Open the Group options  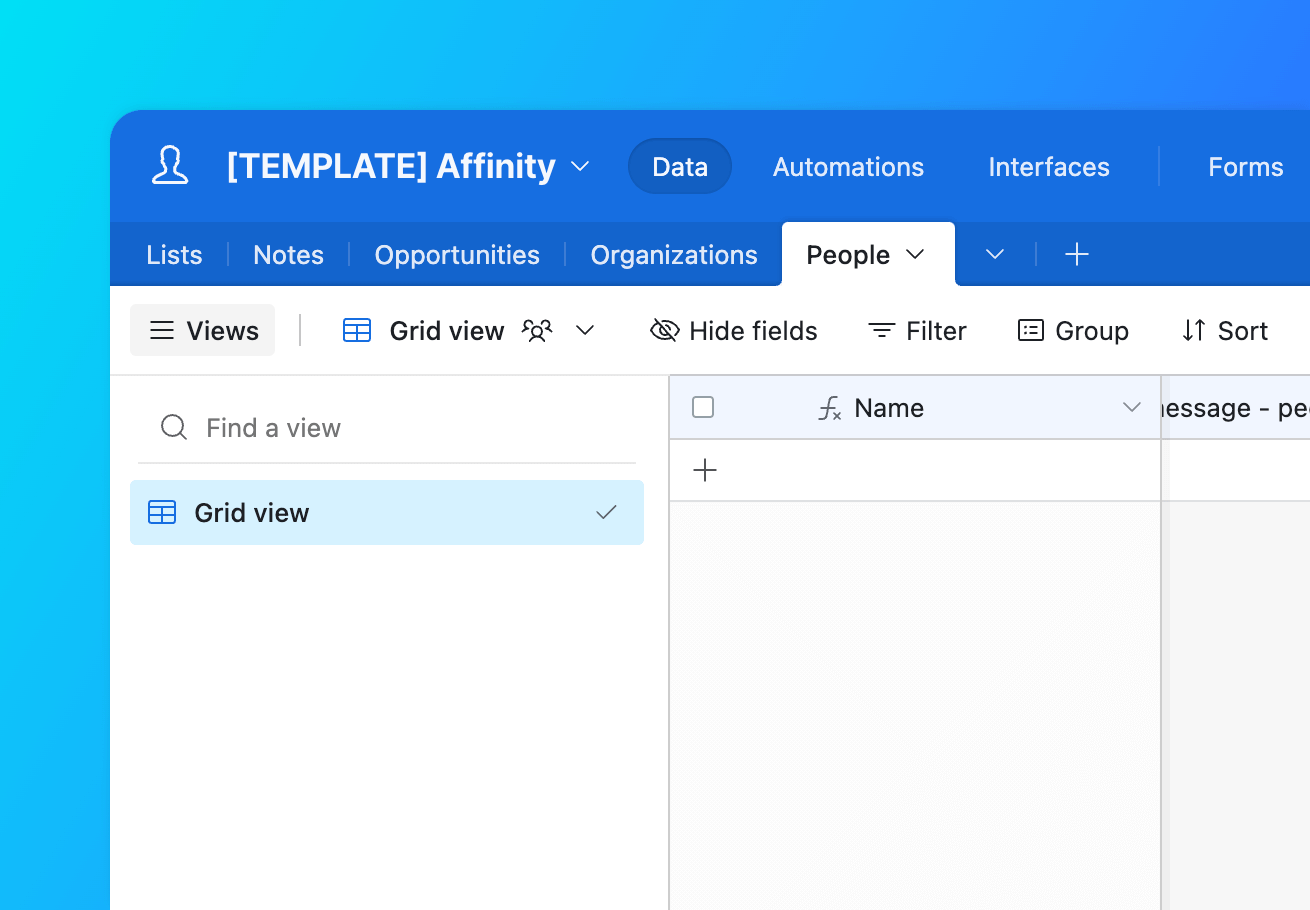click(x=1073, y=331)
